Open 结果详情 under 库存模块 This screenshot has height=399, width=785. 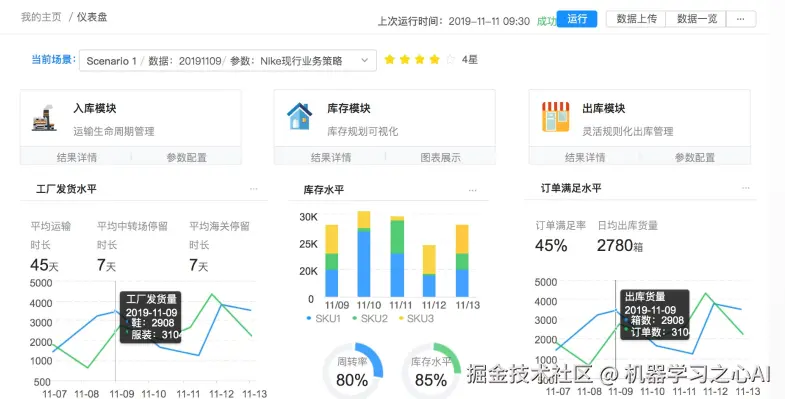[330, 157]
